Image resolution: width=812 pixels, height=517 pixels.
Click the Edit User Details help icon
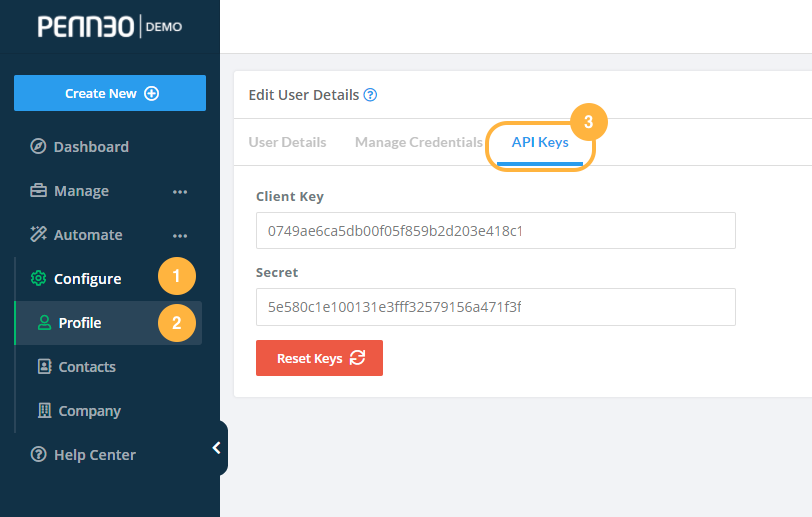370,95
